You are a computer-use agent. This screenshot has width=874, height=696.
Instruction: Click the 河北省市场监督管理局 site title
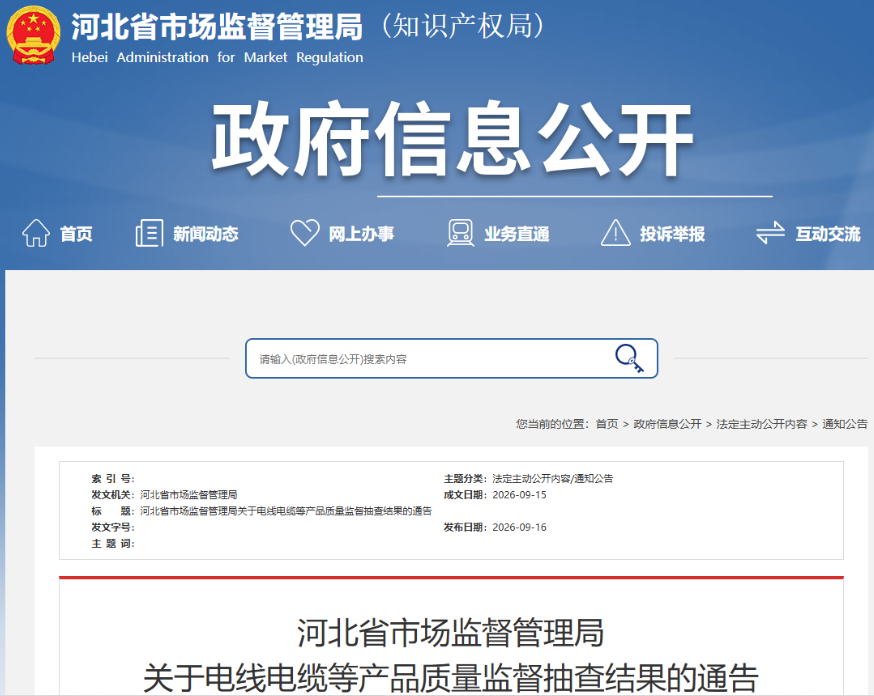217,27
